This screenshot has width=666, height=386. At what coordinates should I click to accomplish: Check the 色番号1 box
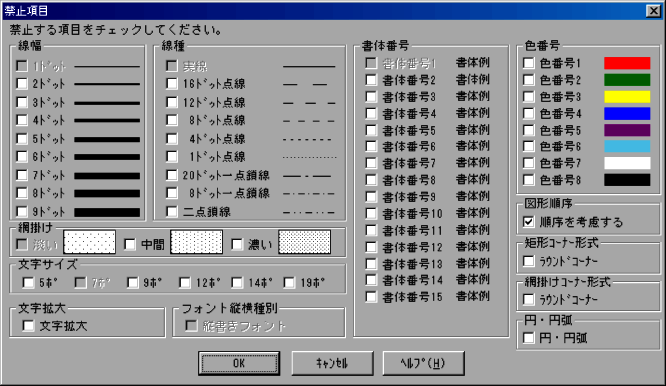(528, 63)
